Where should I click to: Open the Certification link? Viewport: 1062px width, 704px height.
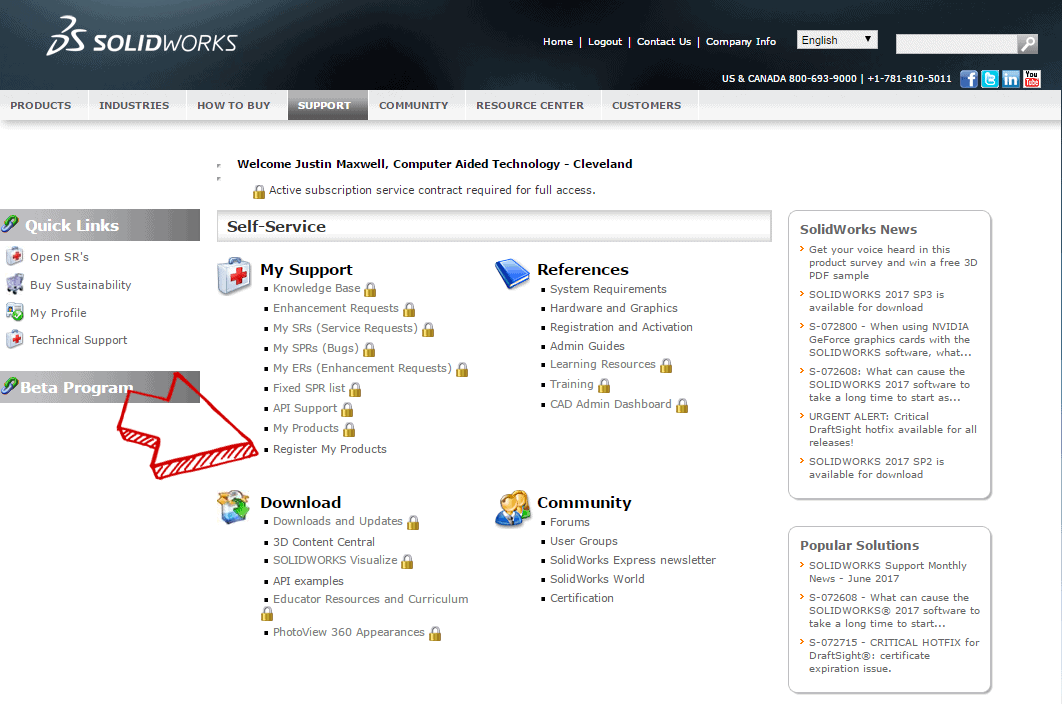(582, 598)
